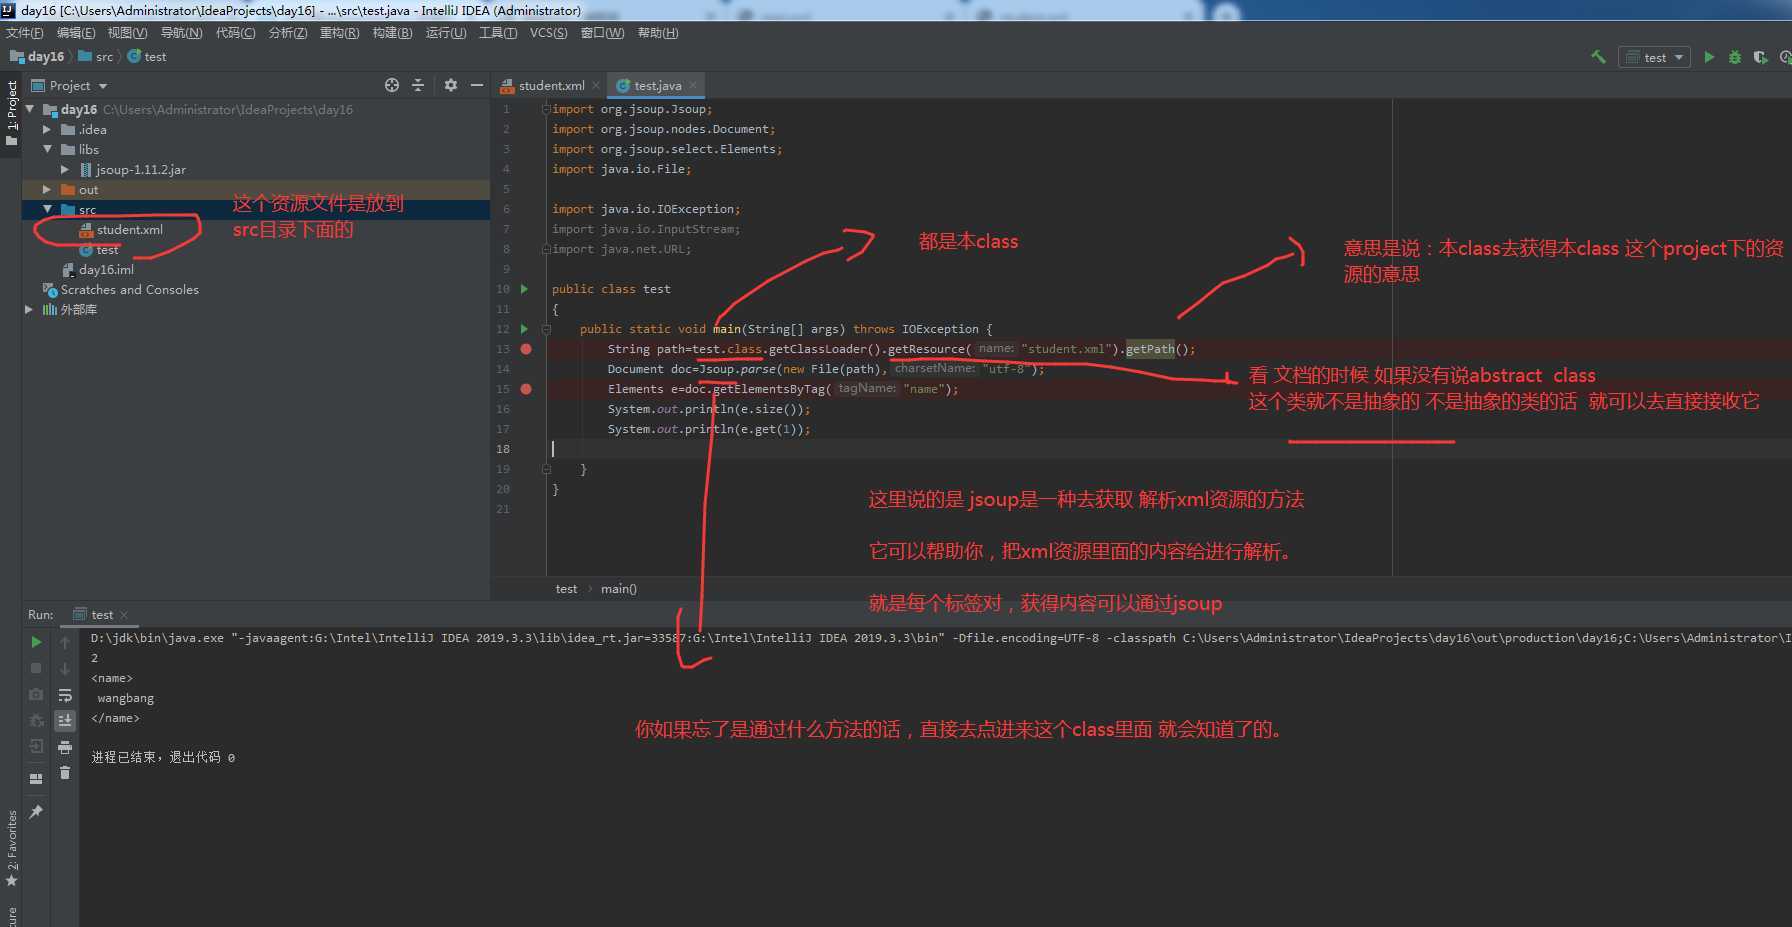The image size is (1792, 927).
Task: Click the getResource call on line 13
Action: pos(926,349)
